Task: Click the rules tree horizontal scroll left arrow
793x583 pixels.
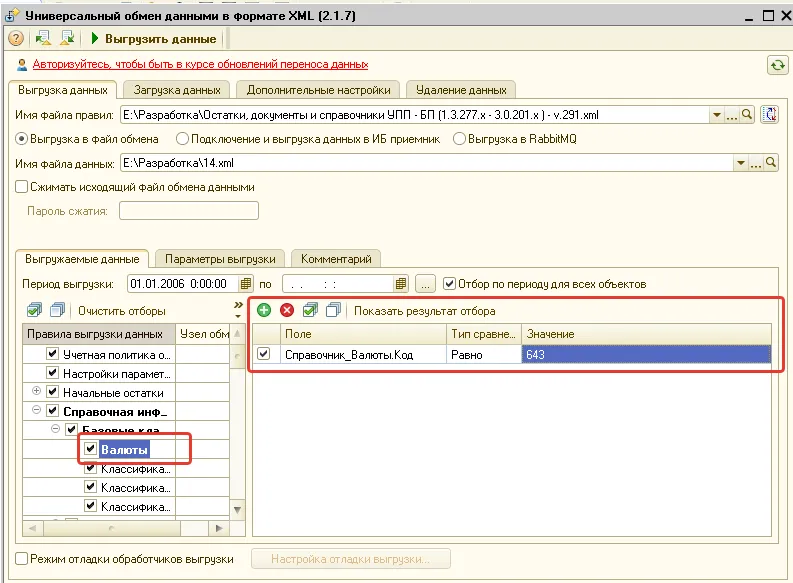Action: pos(33,528)
